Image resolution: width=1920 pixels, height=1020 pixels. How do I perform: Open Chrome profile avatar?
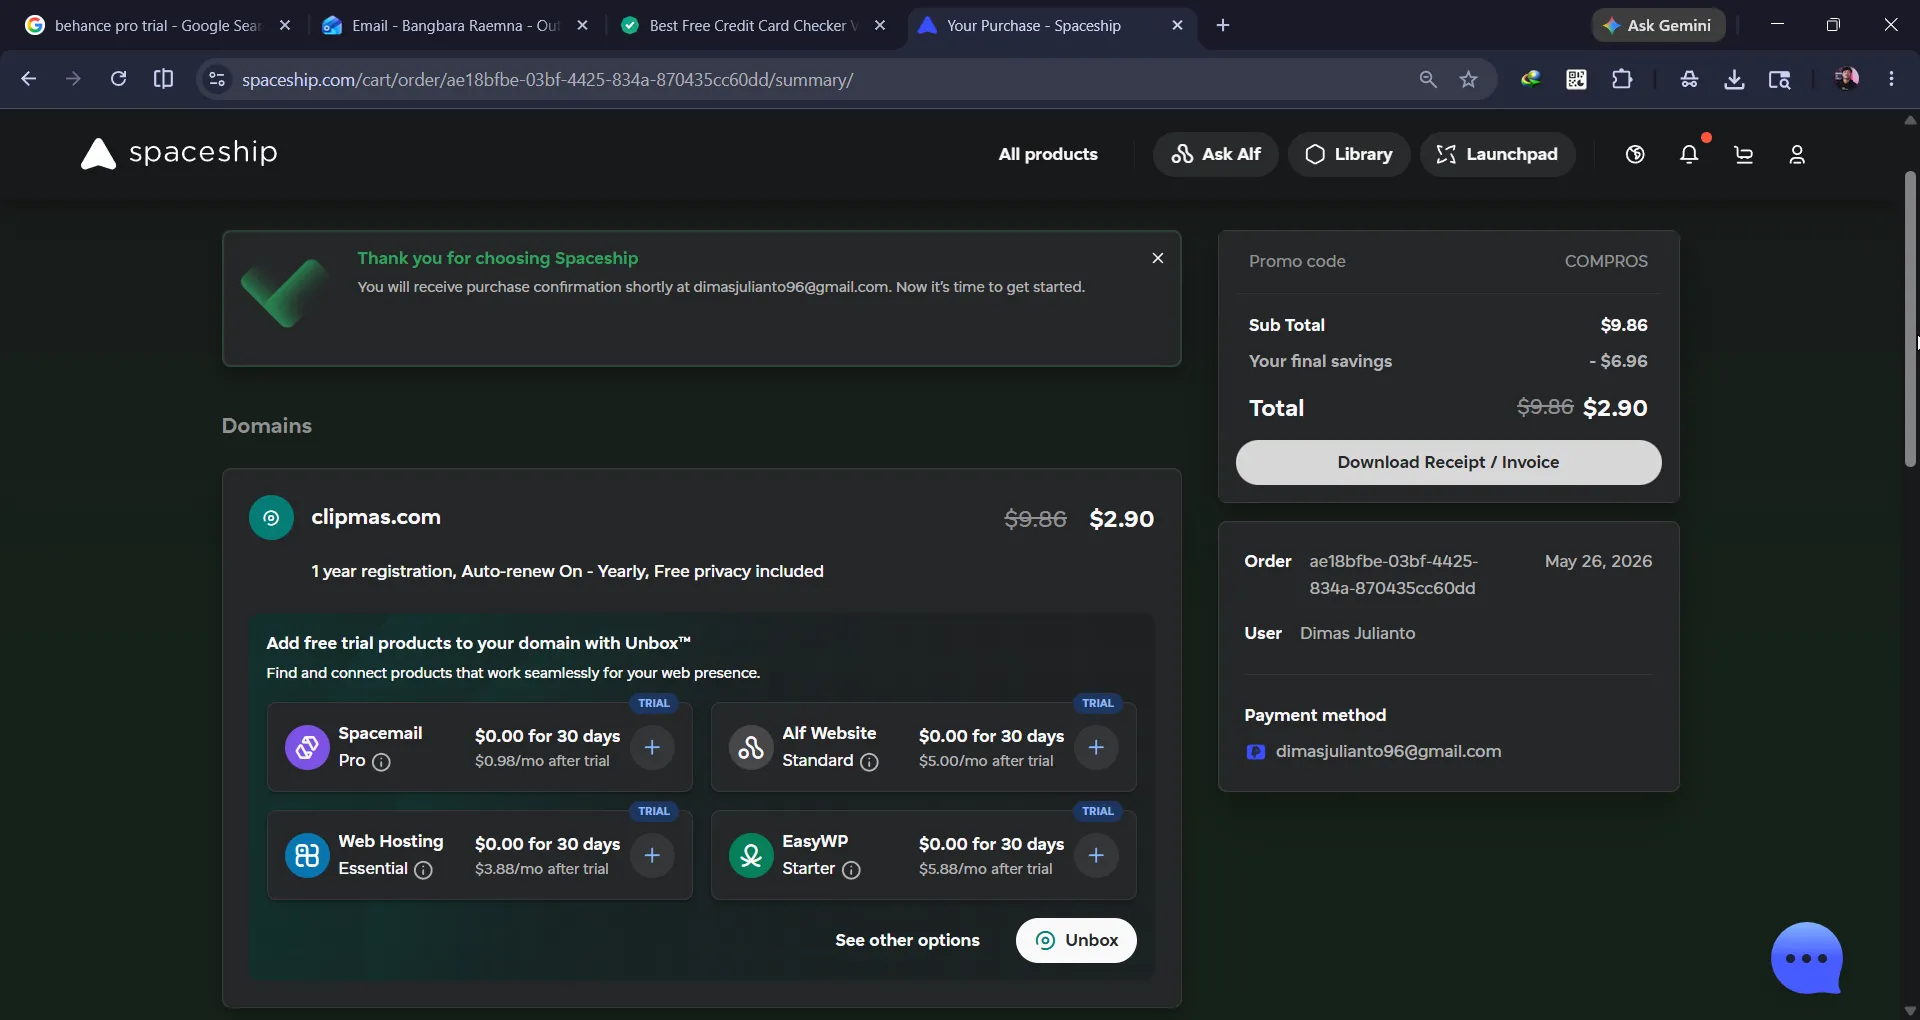(x=1846, y=79)
